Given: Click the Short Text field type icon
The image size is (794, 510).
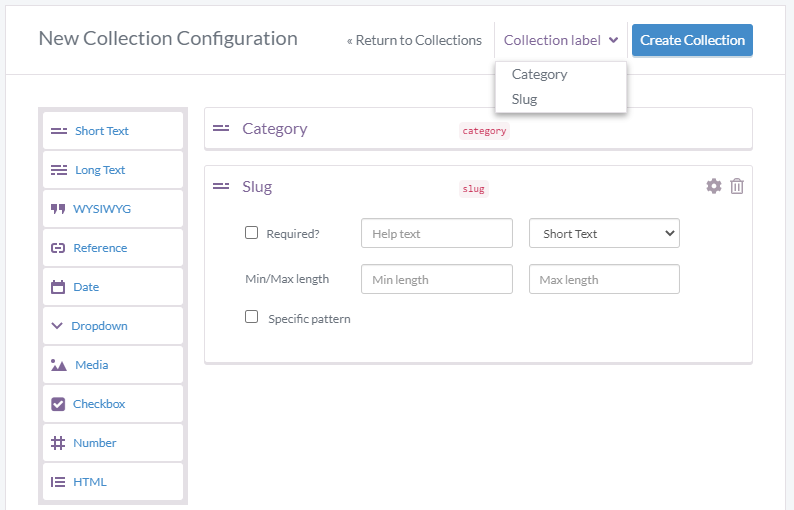Looking at the screenshot, I should 59,131.
